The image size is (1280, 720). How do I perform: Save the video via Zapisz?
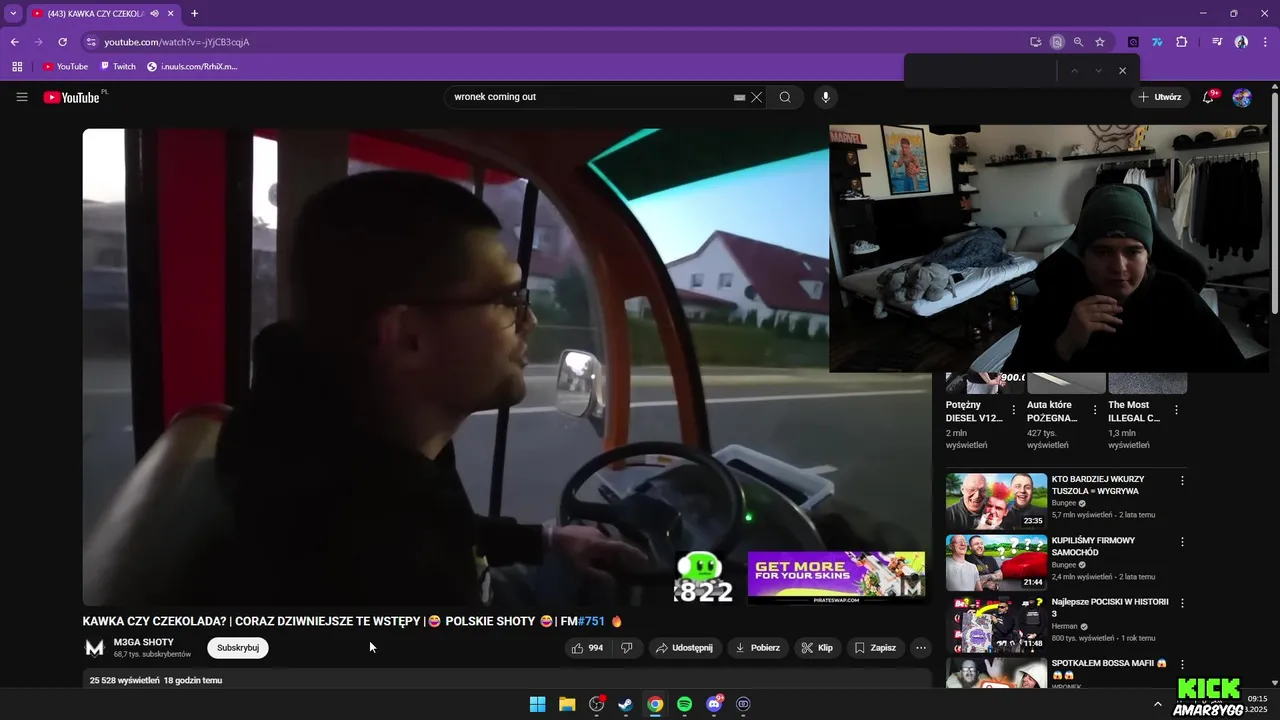[x=875, y=648]
